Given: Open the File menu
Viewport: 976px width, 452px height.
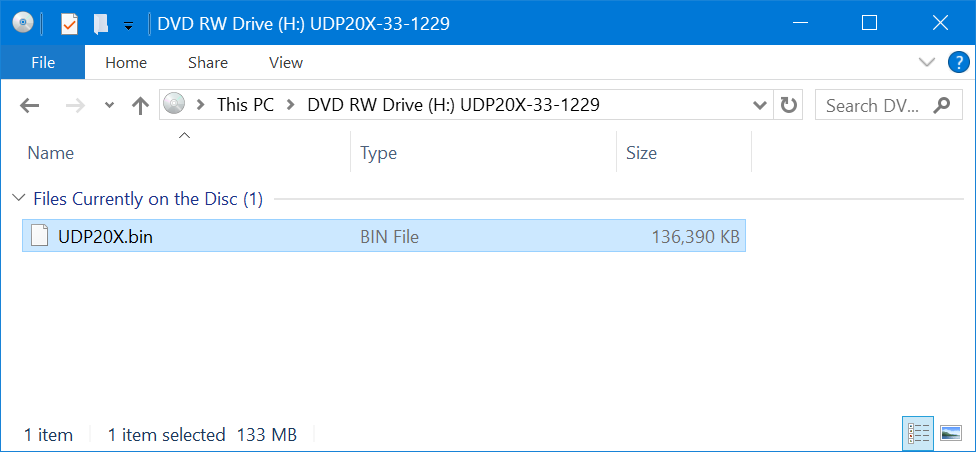Looking at the screenshot, I should [x=43, y=62].
